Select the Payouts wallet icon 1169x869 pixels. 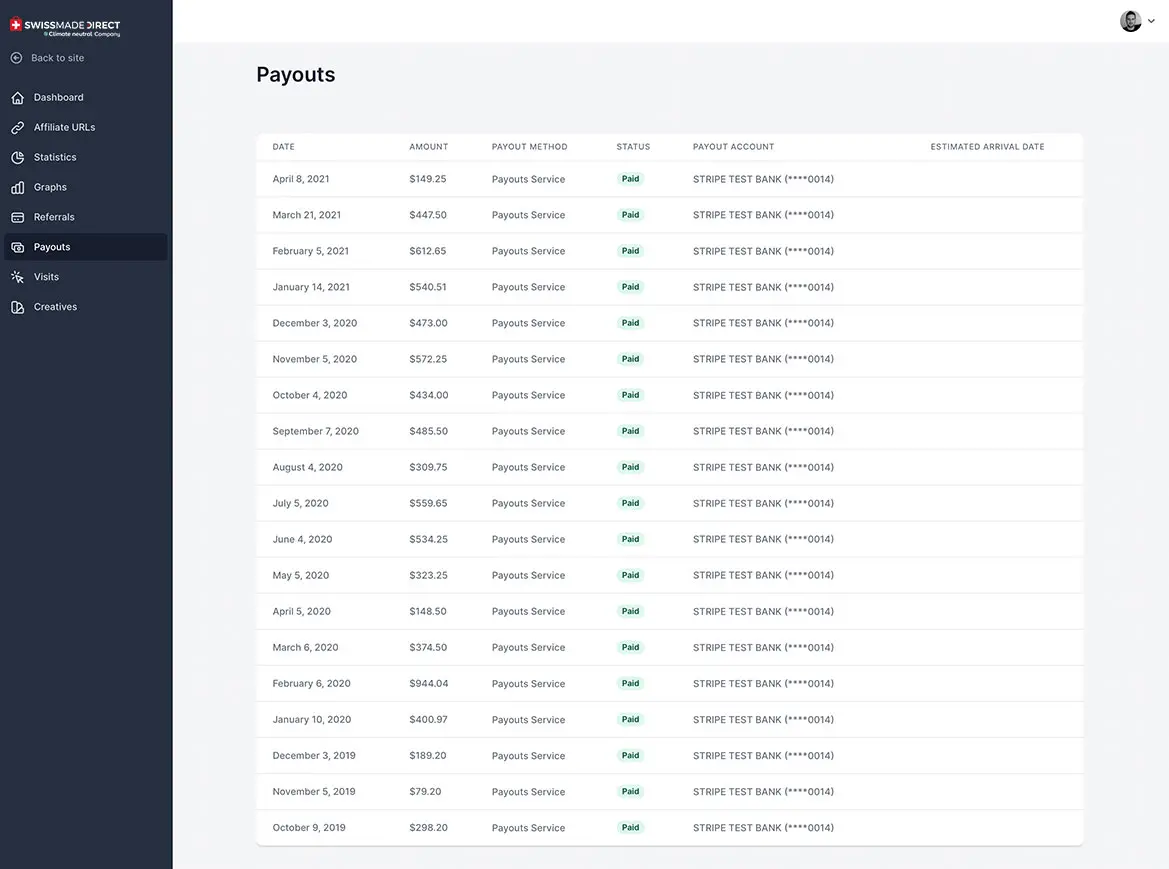click(15, 247)
